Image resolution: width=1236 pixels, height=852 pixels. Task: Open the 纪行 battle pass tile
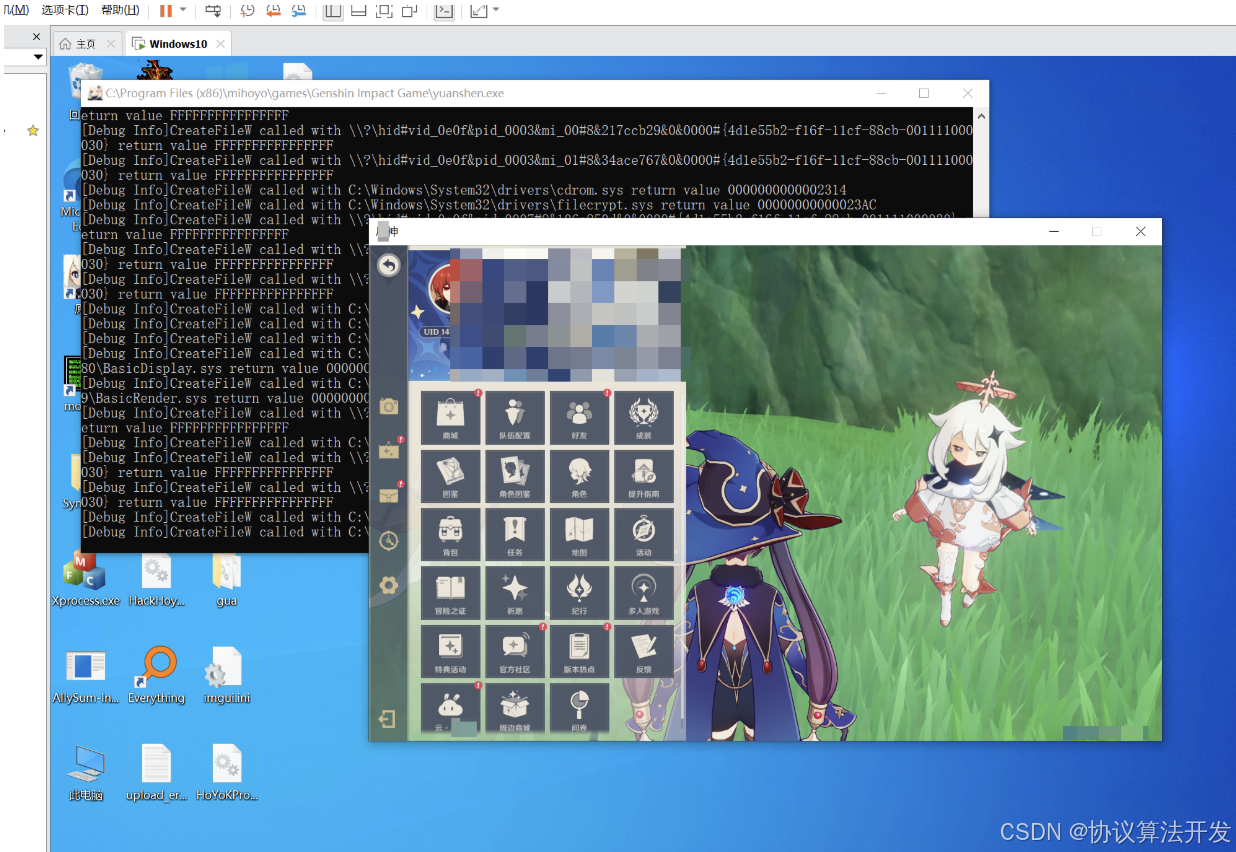[x=579, y=591]
